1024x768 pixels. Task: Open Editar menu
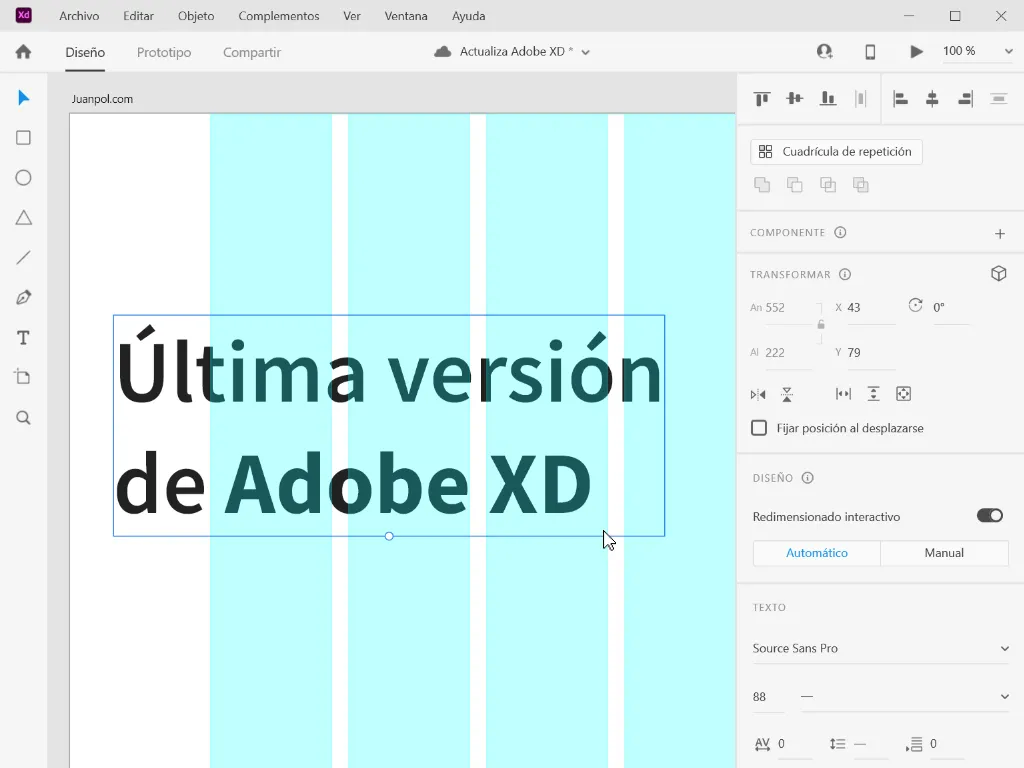(138, 16)
